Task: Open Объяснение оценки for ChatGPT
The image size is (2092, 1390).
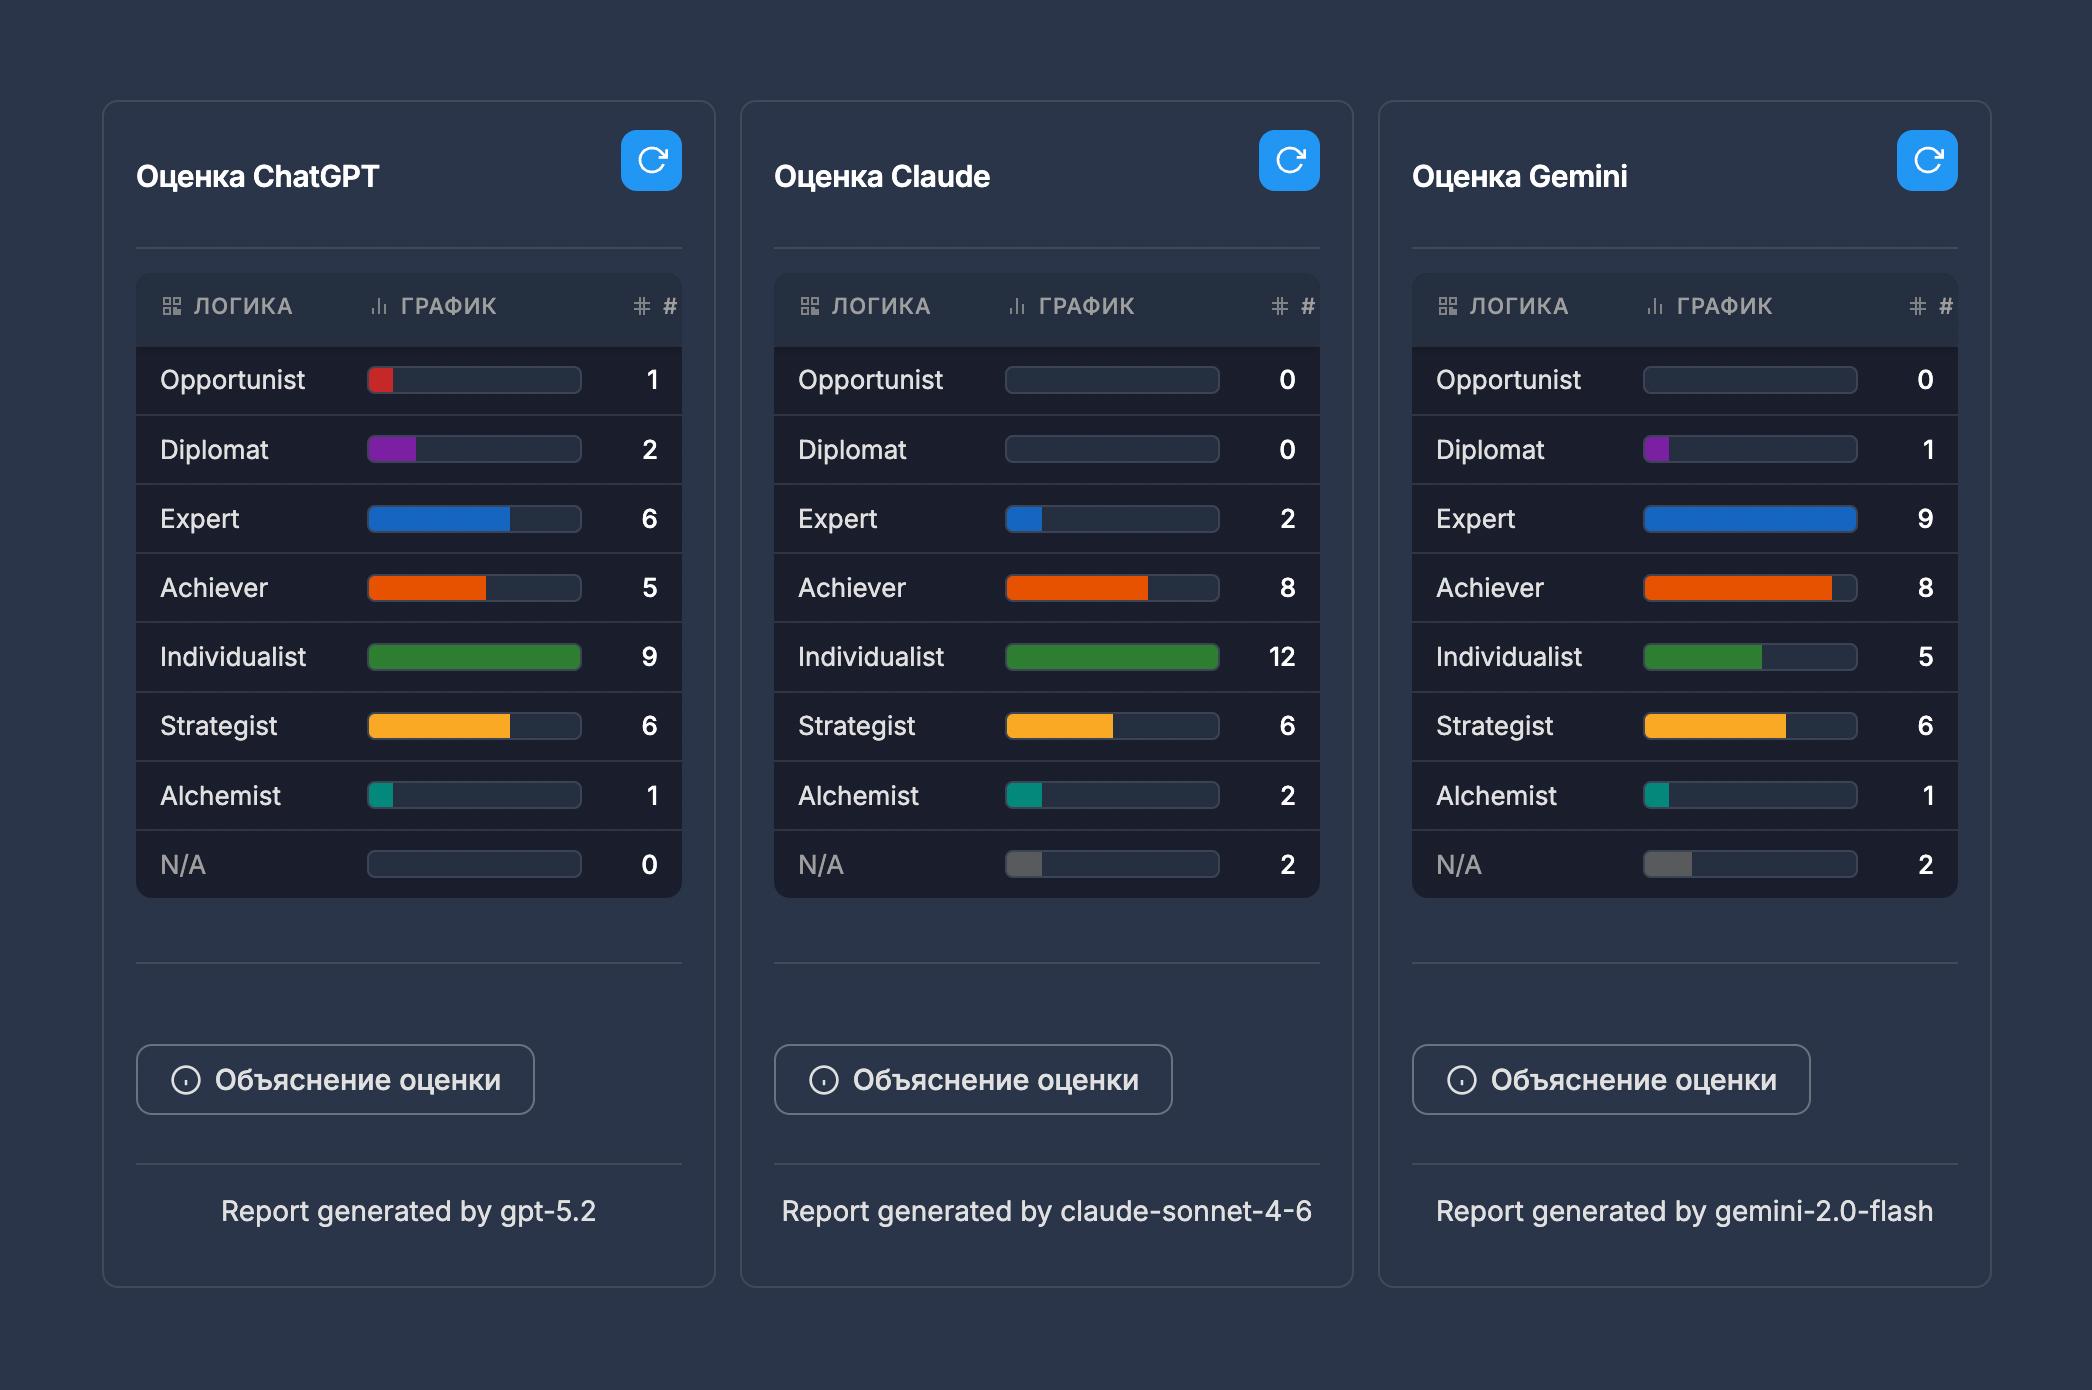Action: 335,1080
